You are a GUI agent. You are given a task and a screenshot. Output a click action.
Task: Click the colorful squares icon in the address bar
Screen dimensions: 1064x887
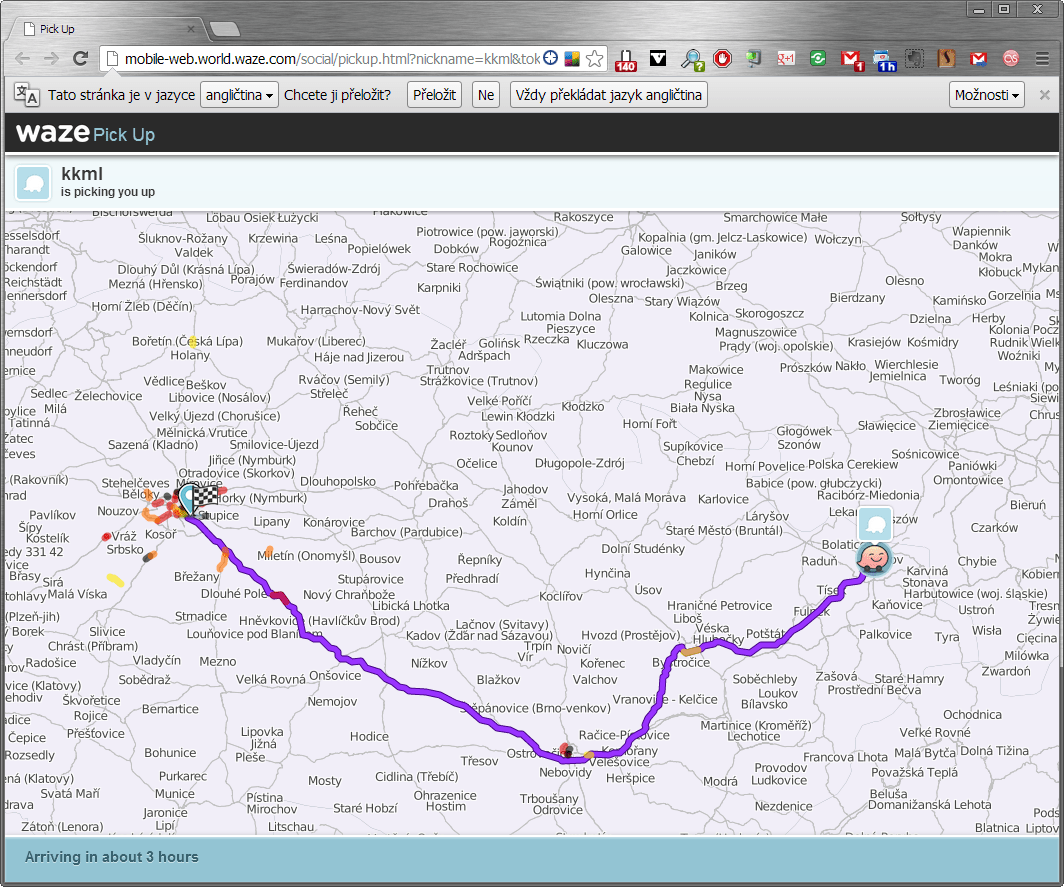572,58
